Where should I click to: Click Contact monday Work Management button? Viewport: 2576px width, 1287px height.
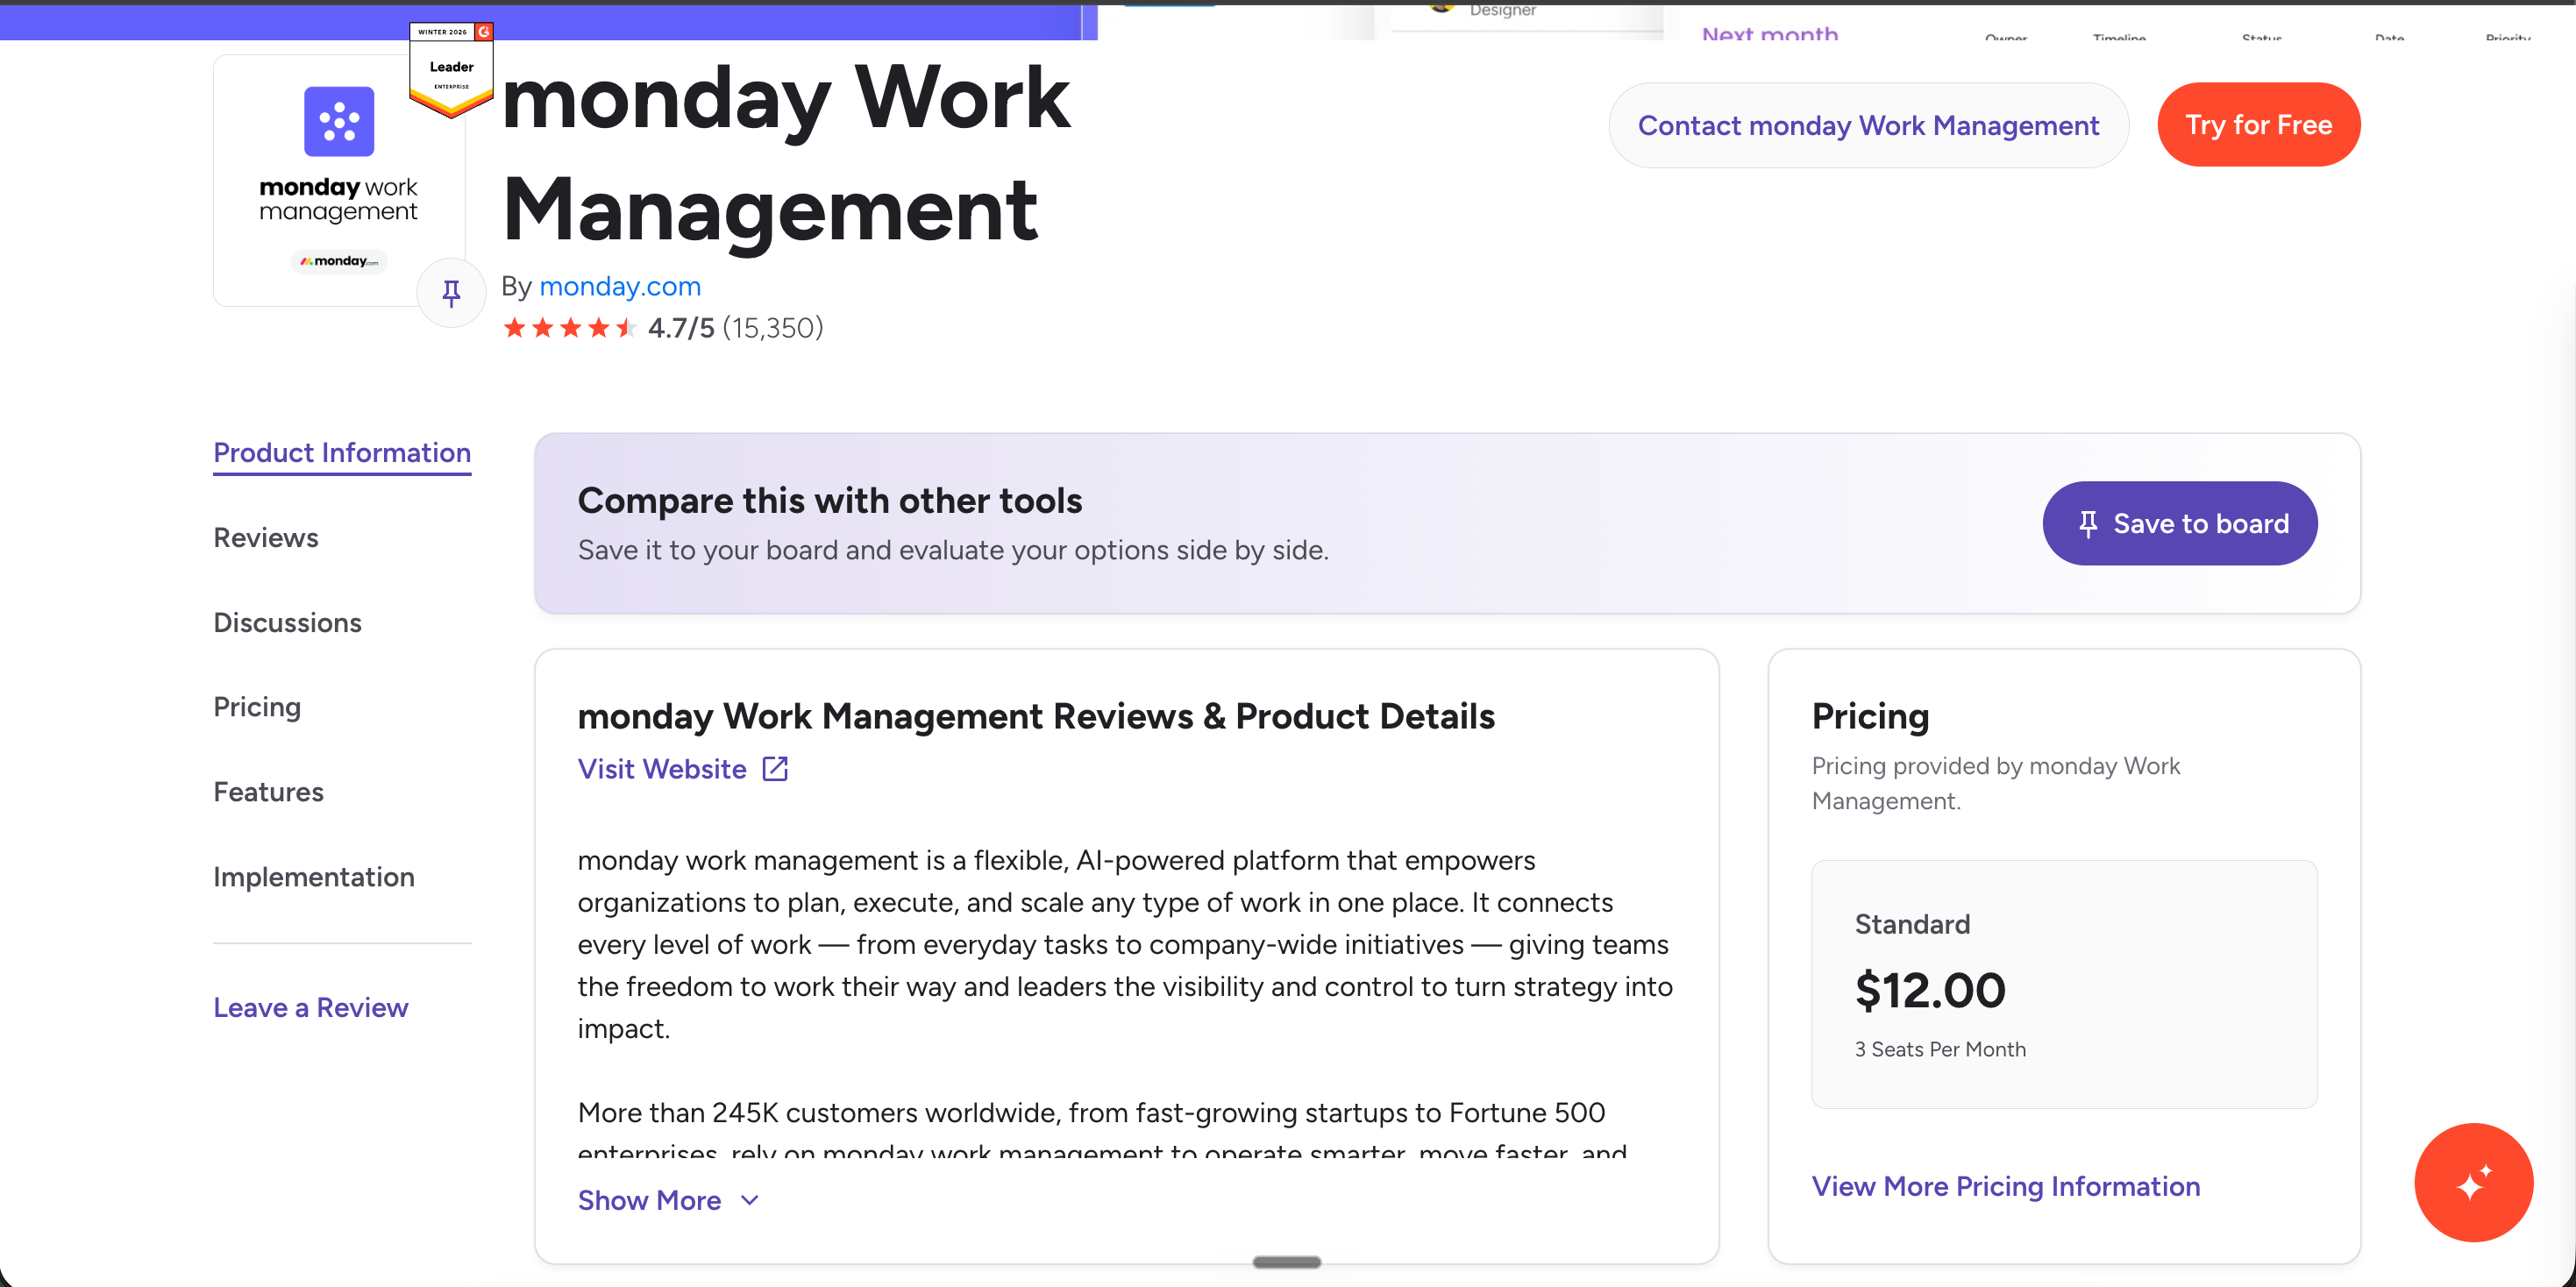click(x=1868, y=125)
